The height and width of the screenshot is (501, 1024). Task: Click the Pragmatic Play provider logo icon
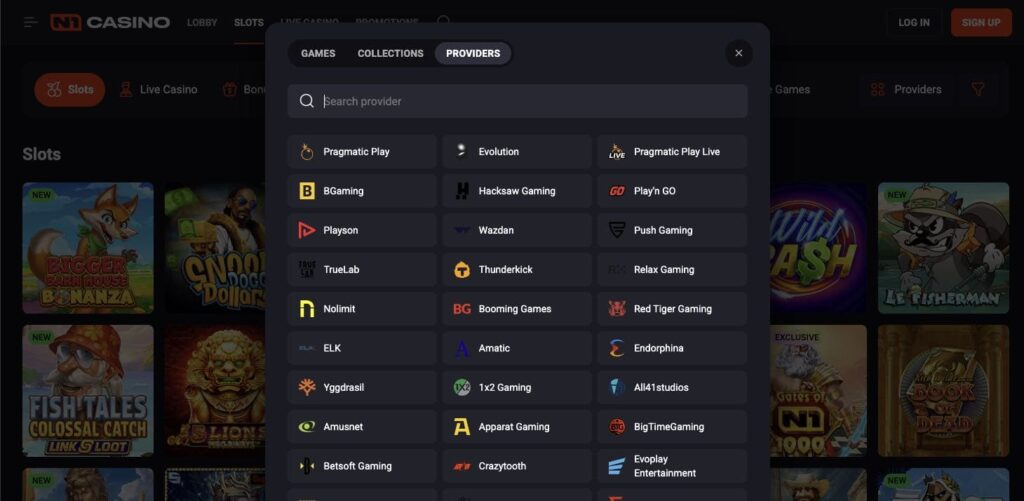307,152
